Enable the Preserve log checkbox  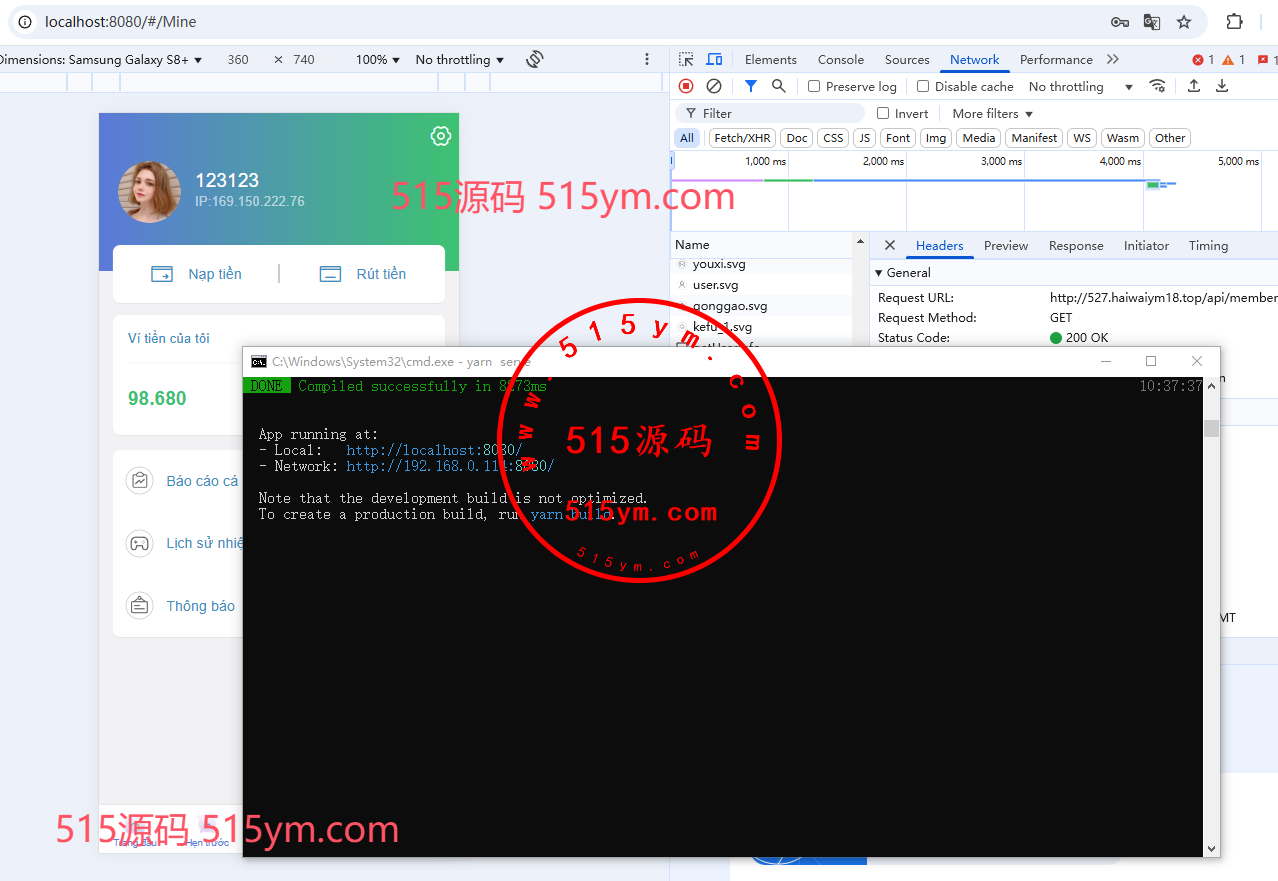pyautogui.click(x=814, y=87)
